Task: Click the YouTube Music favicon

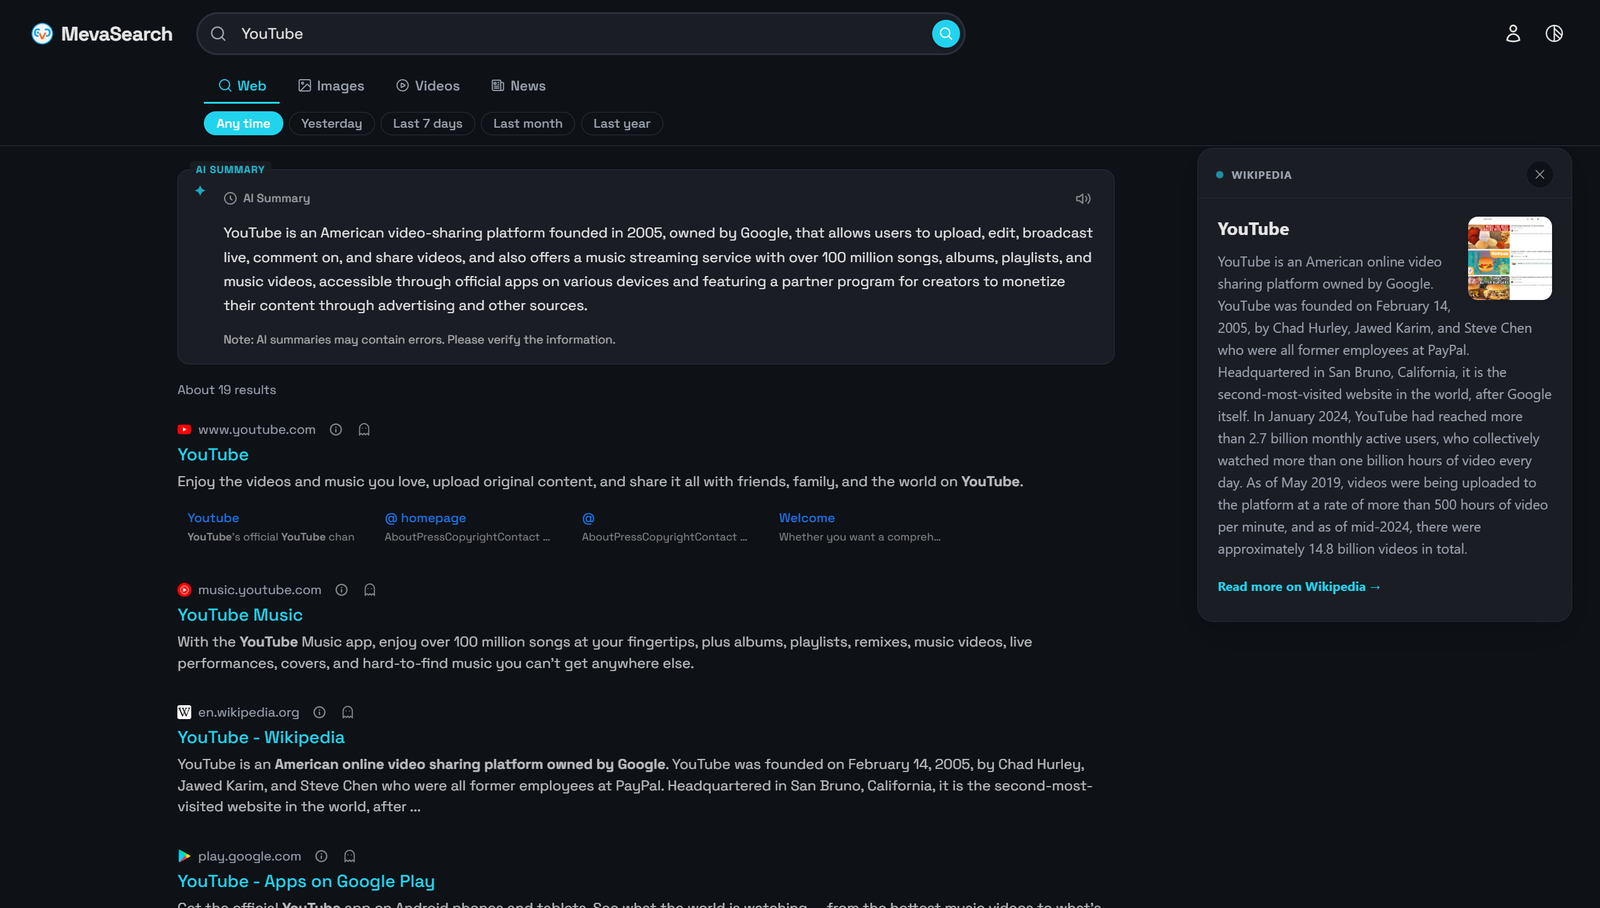Action: [x=184, y=590]
